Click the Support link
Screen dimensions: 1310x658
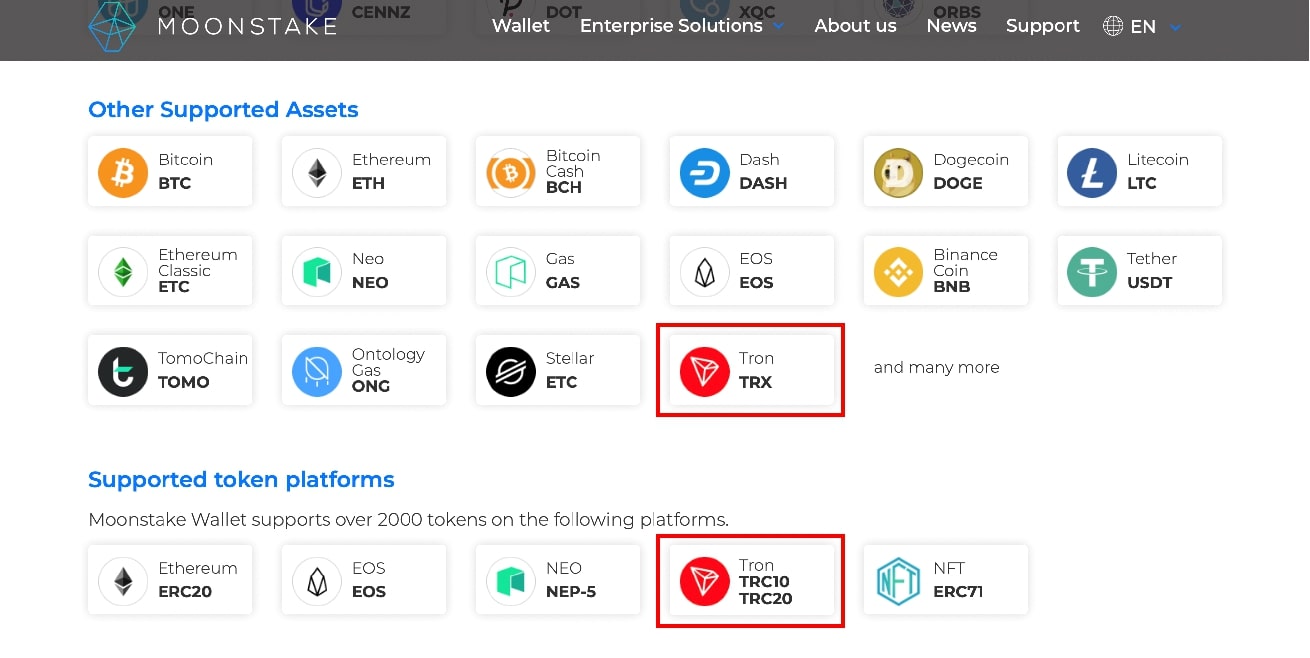pyautogui.click(x=1042, y=26)
